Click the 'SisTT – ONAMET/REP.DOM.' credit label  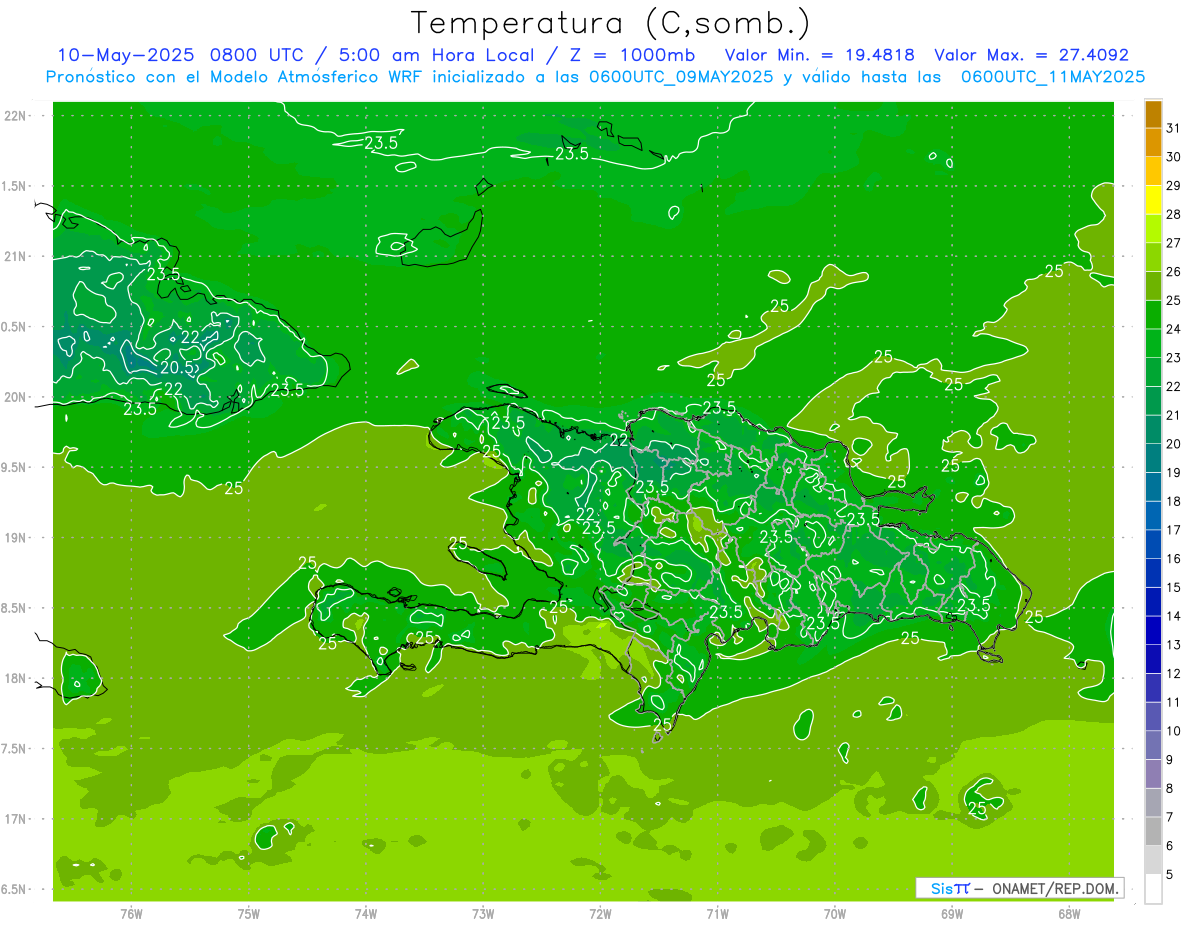tap(1020, 888)
